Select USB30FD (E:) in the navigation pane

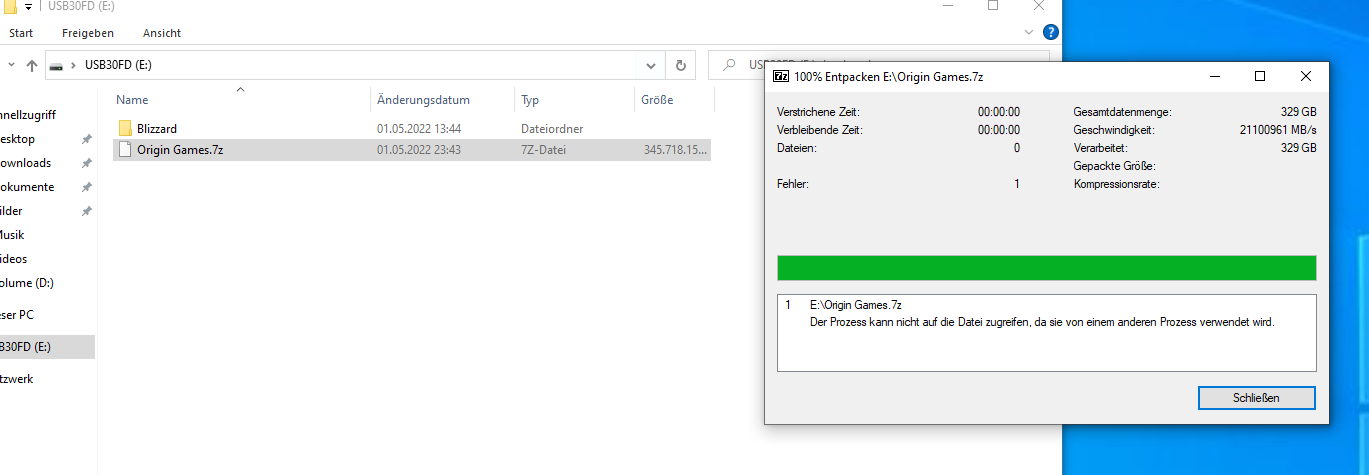click(x=26, y=347)
